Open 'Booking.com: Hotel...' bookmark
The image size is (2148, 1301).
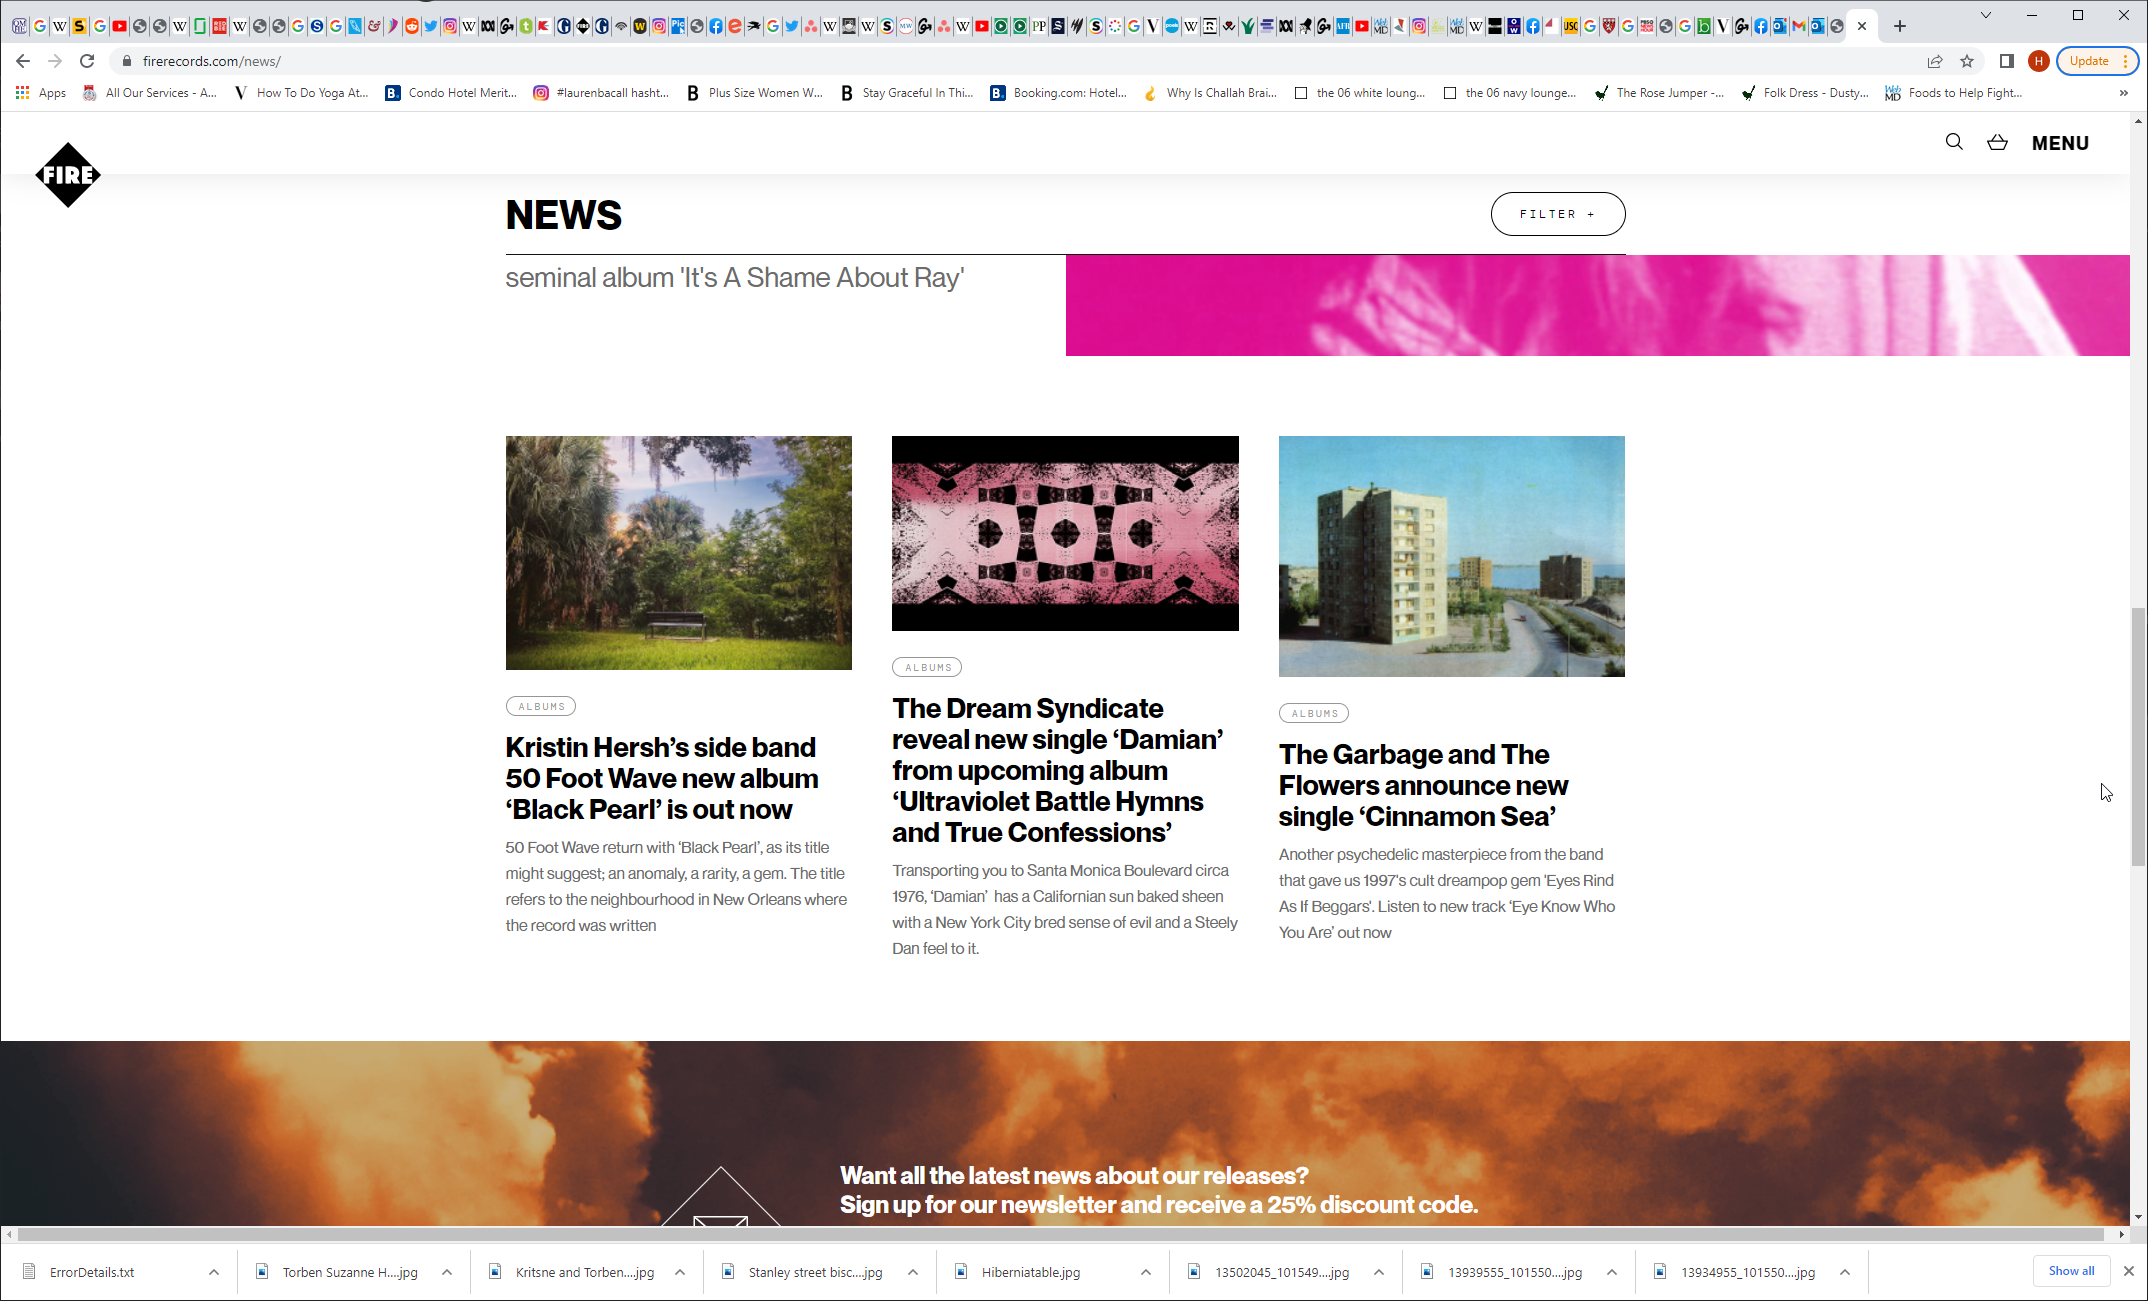[1058, 93]
